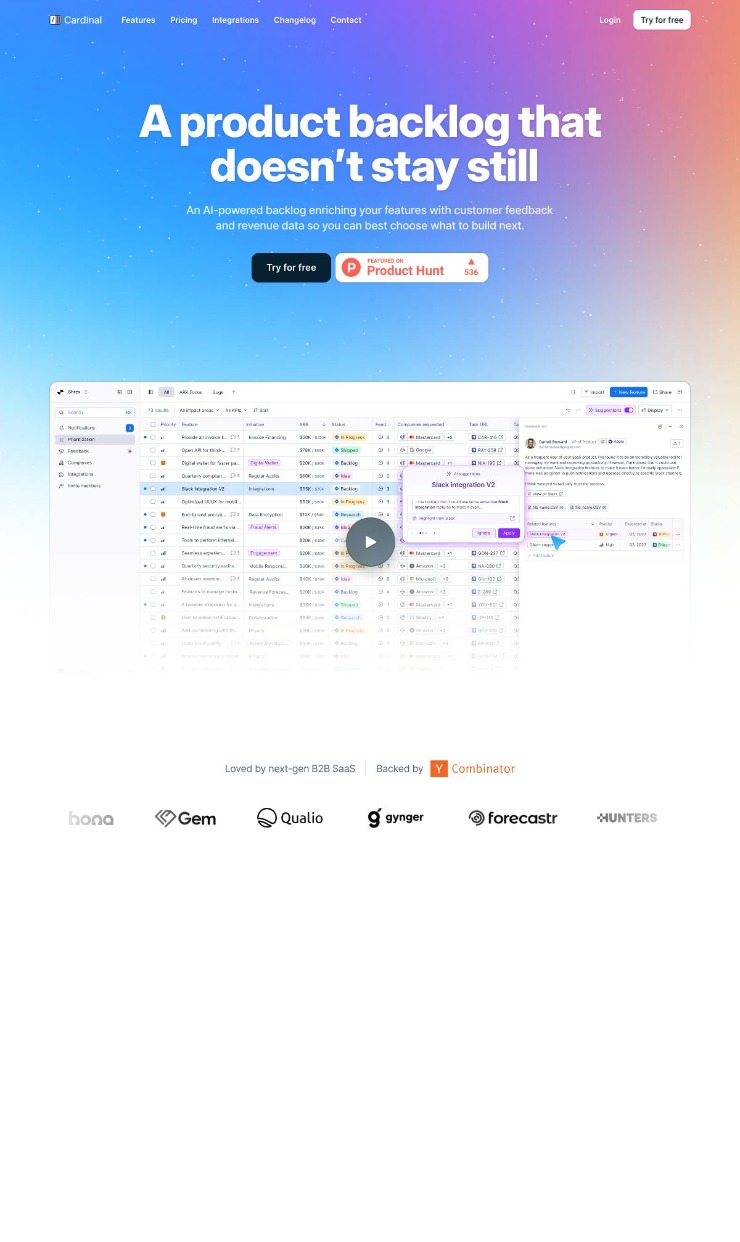Toggle the sidebar panel icon beside All tab
This screenshot has height=1242, width=740.
tap(151, 392)
